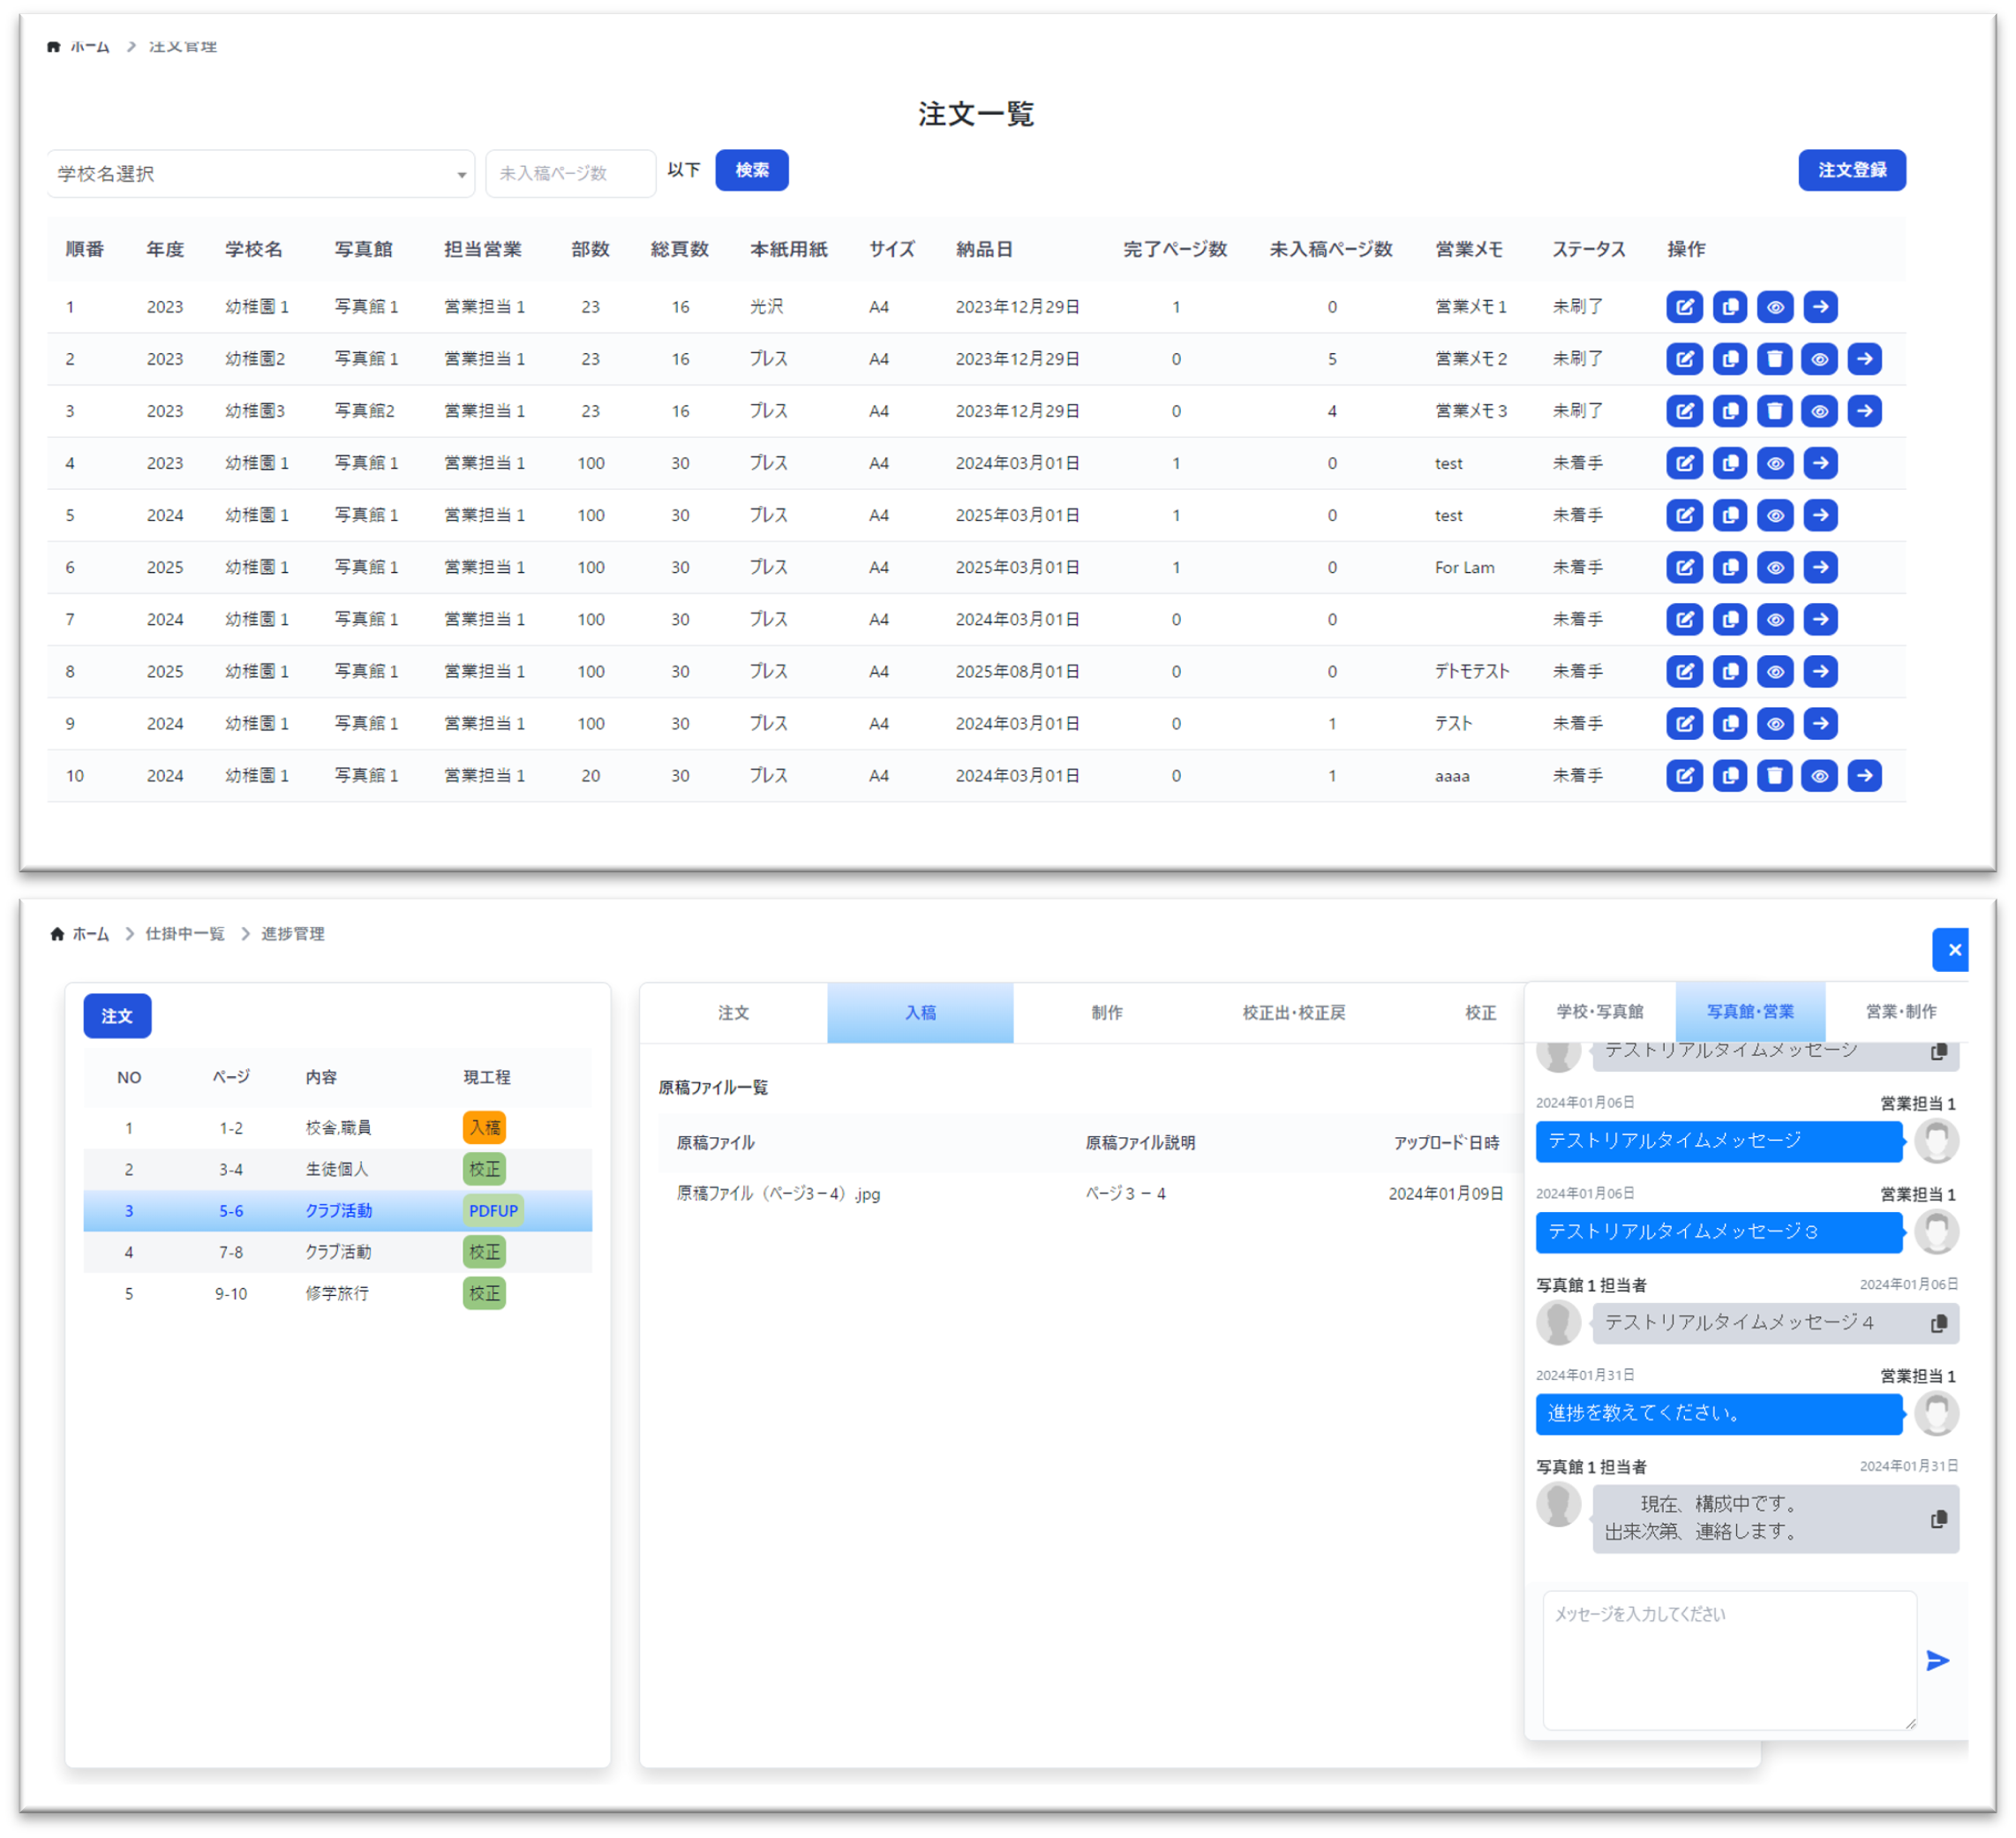View order row 2 with eye icon
The height and width of the screenshot is (1838, 2016).
pos(1819,359)
